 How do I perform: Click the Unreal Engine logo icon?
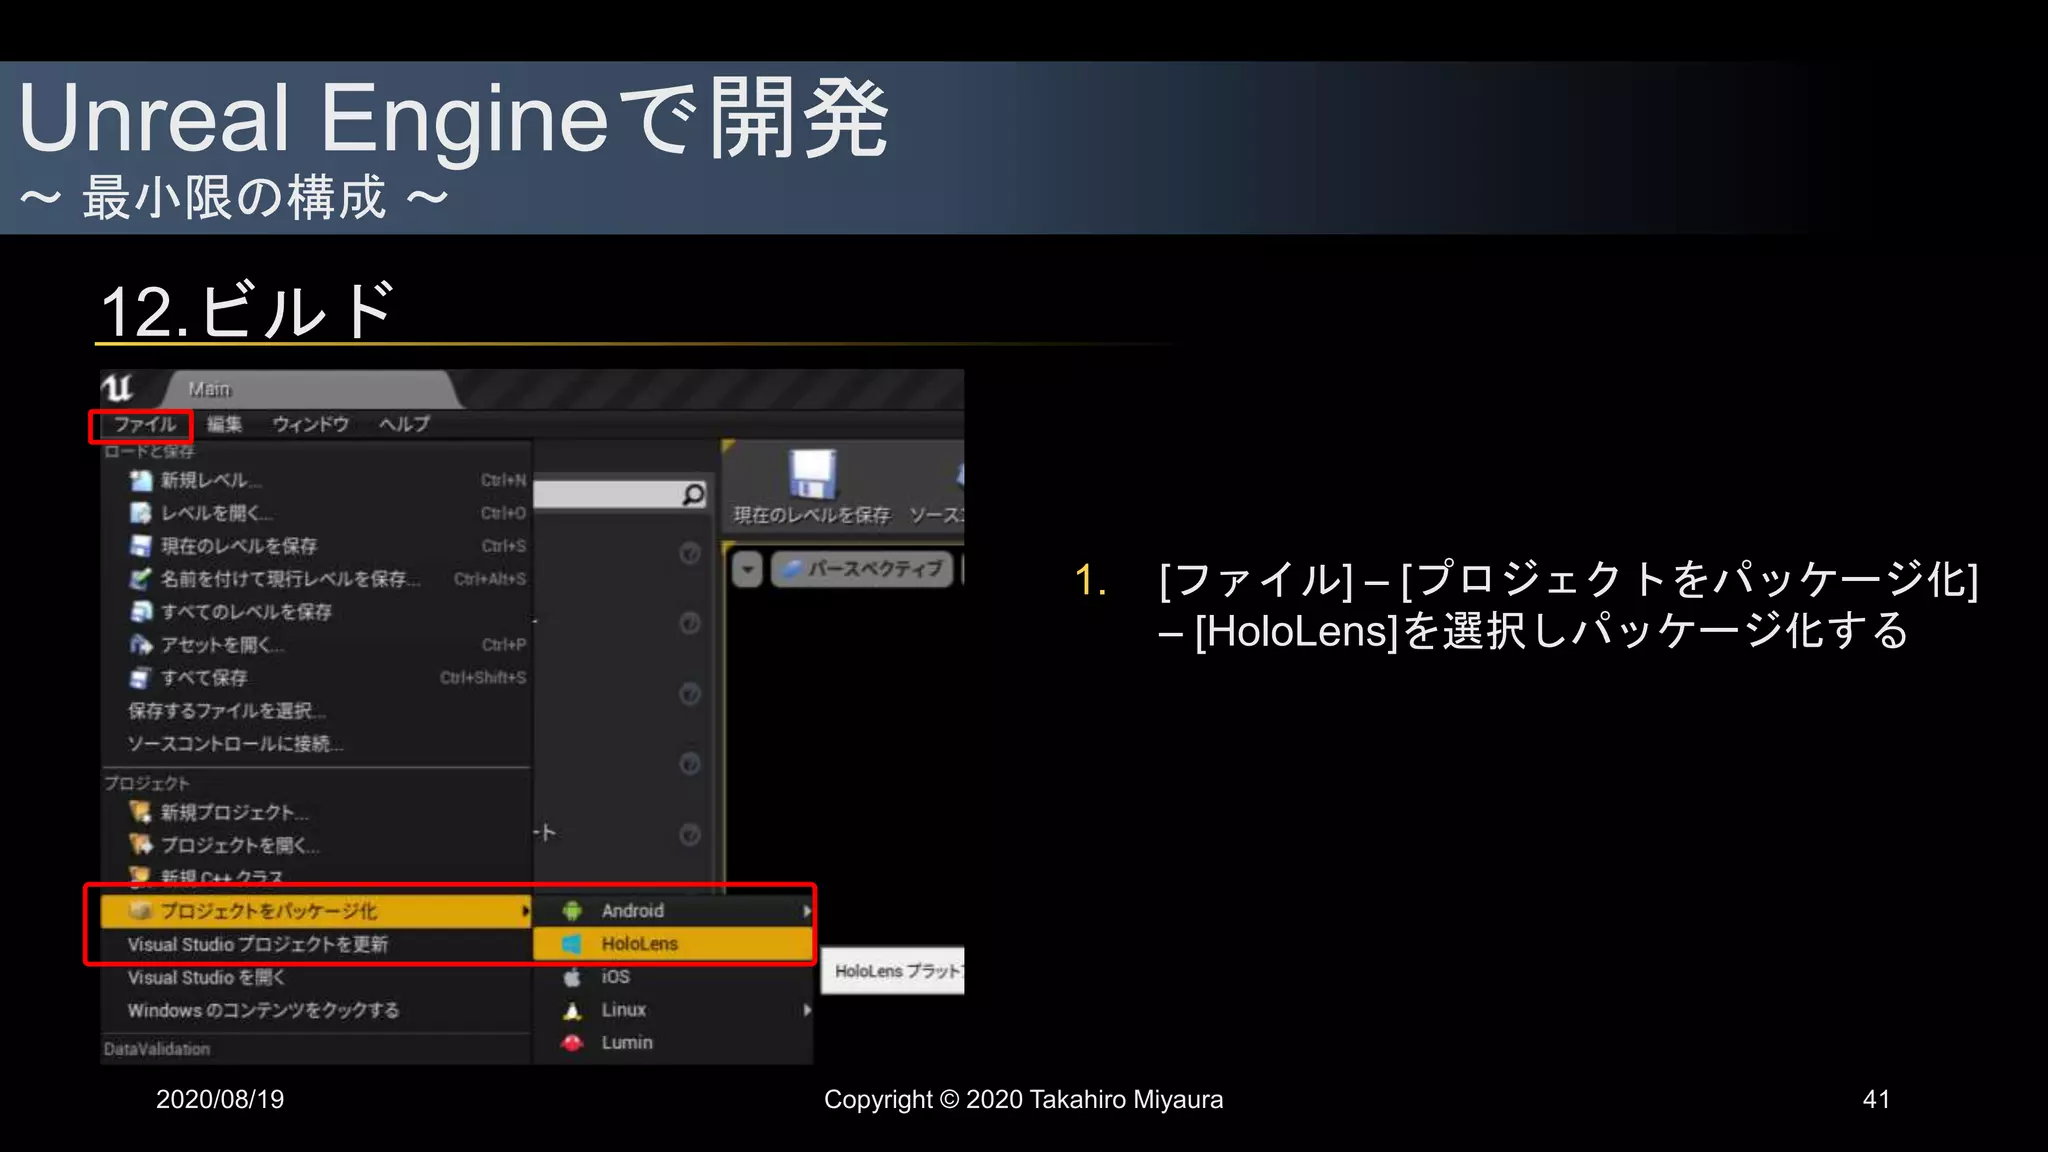click(x=119, y=387)
